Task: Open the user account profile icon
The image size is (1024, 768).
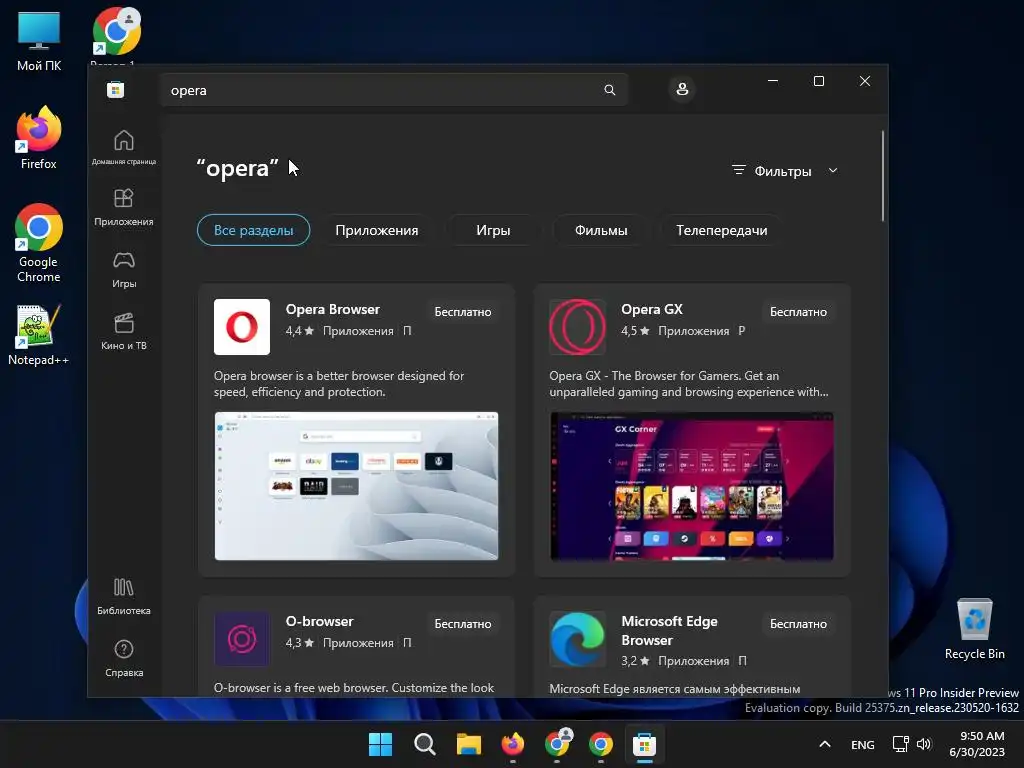Action: coord(682,89)
